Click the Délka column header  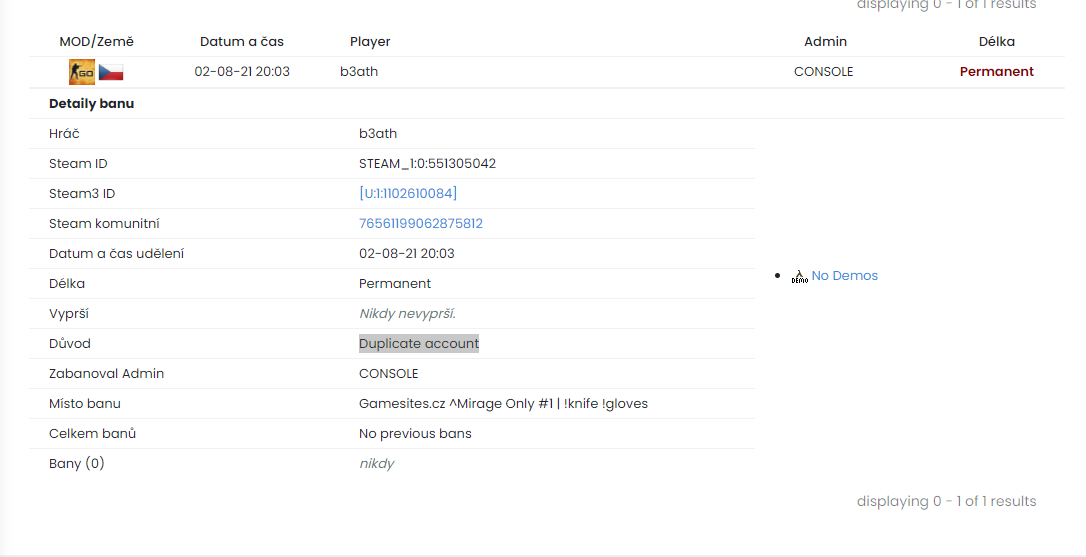(996, 41)
